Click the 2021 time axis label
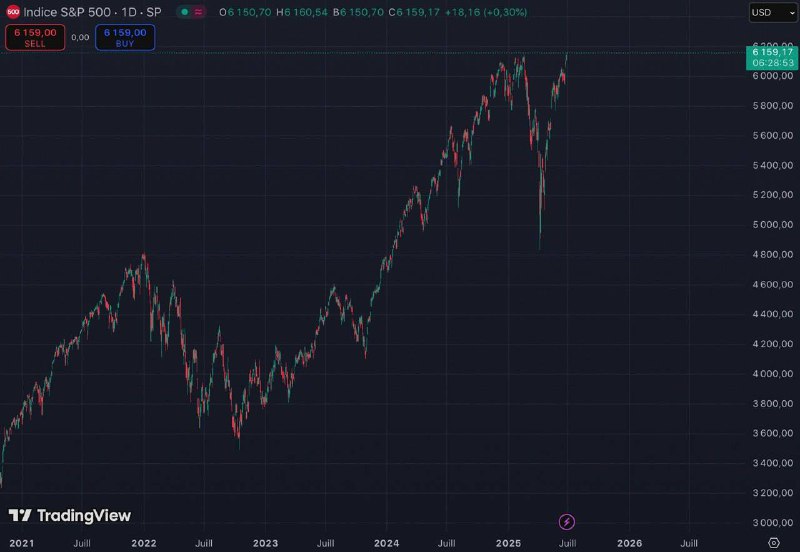This screenshot has width=800, height=552. (x=22, y=543)
